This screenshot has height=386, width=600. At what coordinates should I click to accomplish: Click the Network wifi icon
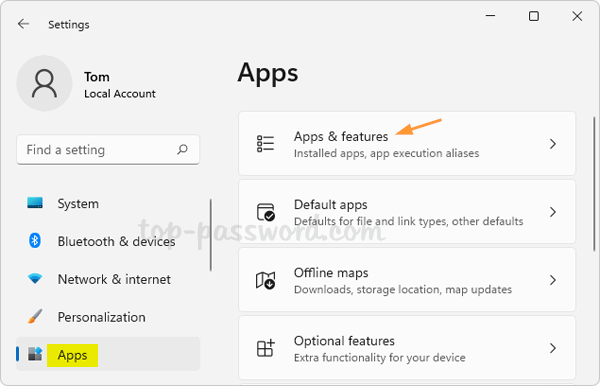(x=35, y=279)
